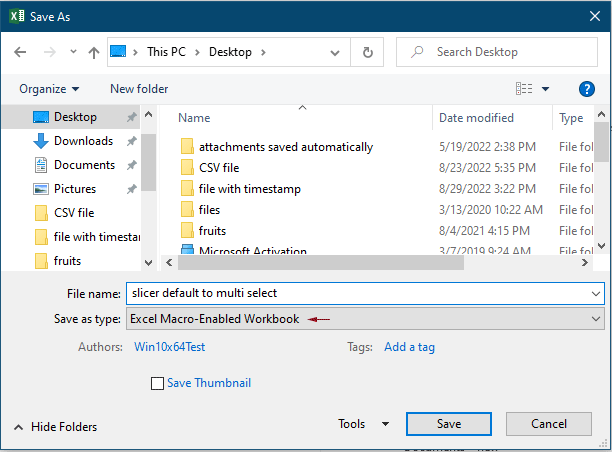Image resolution: width=612 pixels, height=452 pixels.
Task: Enable the Save Thumbnail checkbox
Action: tap(157, 383)
